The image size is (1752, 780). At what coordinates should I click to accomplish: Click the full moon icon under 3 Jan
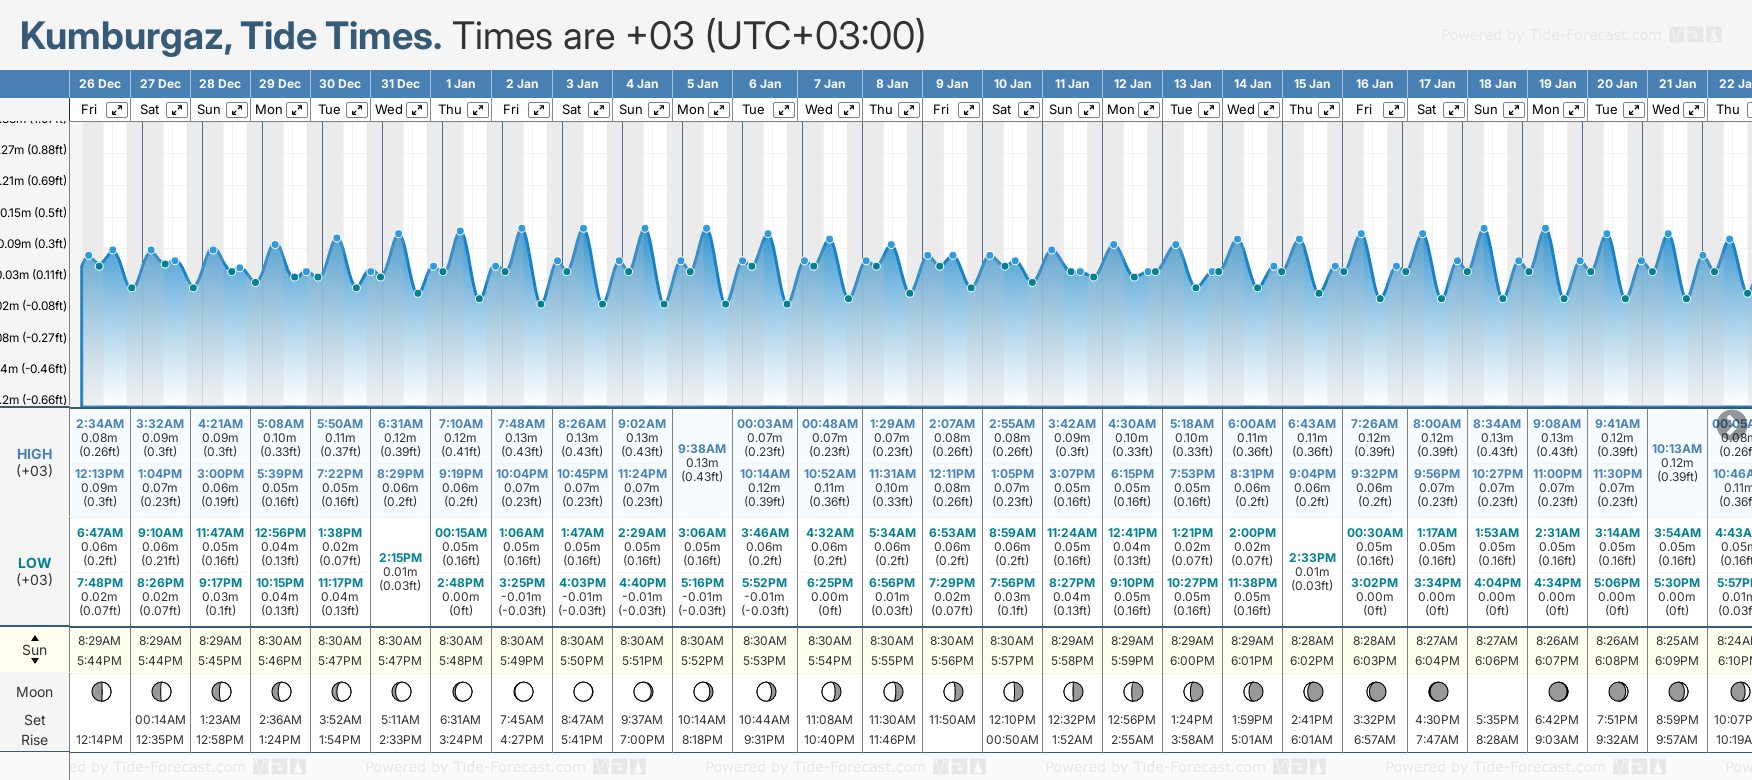(x=583, y=691)
